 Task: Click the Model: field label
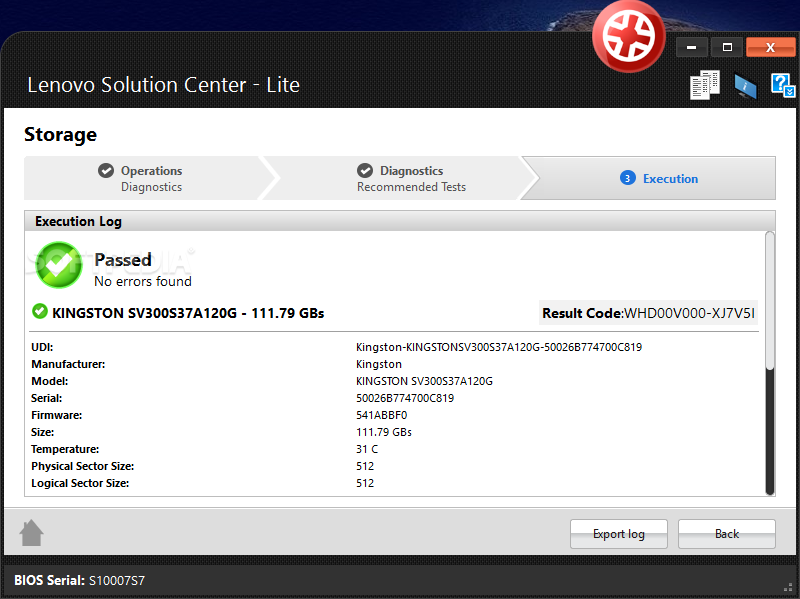click(x=49, y=381)
